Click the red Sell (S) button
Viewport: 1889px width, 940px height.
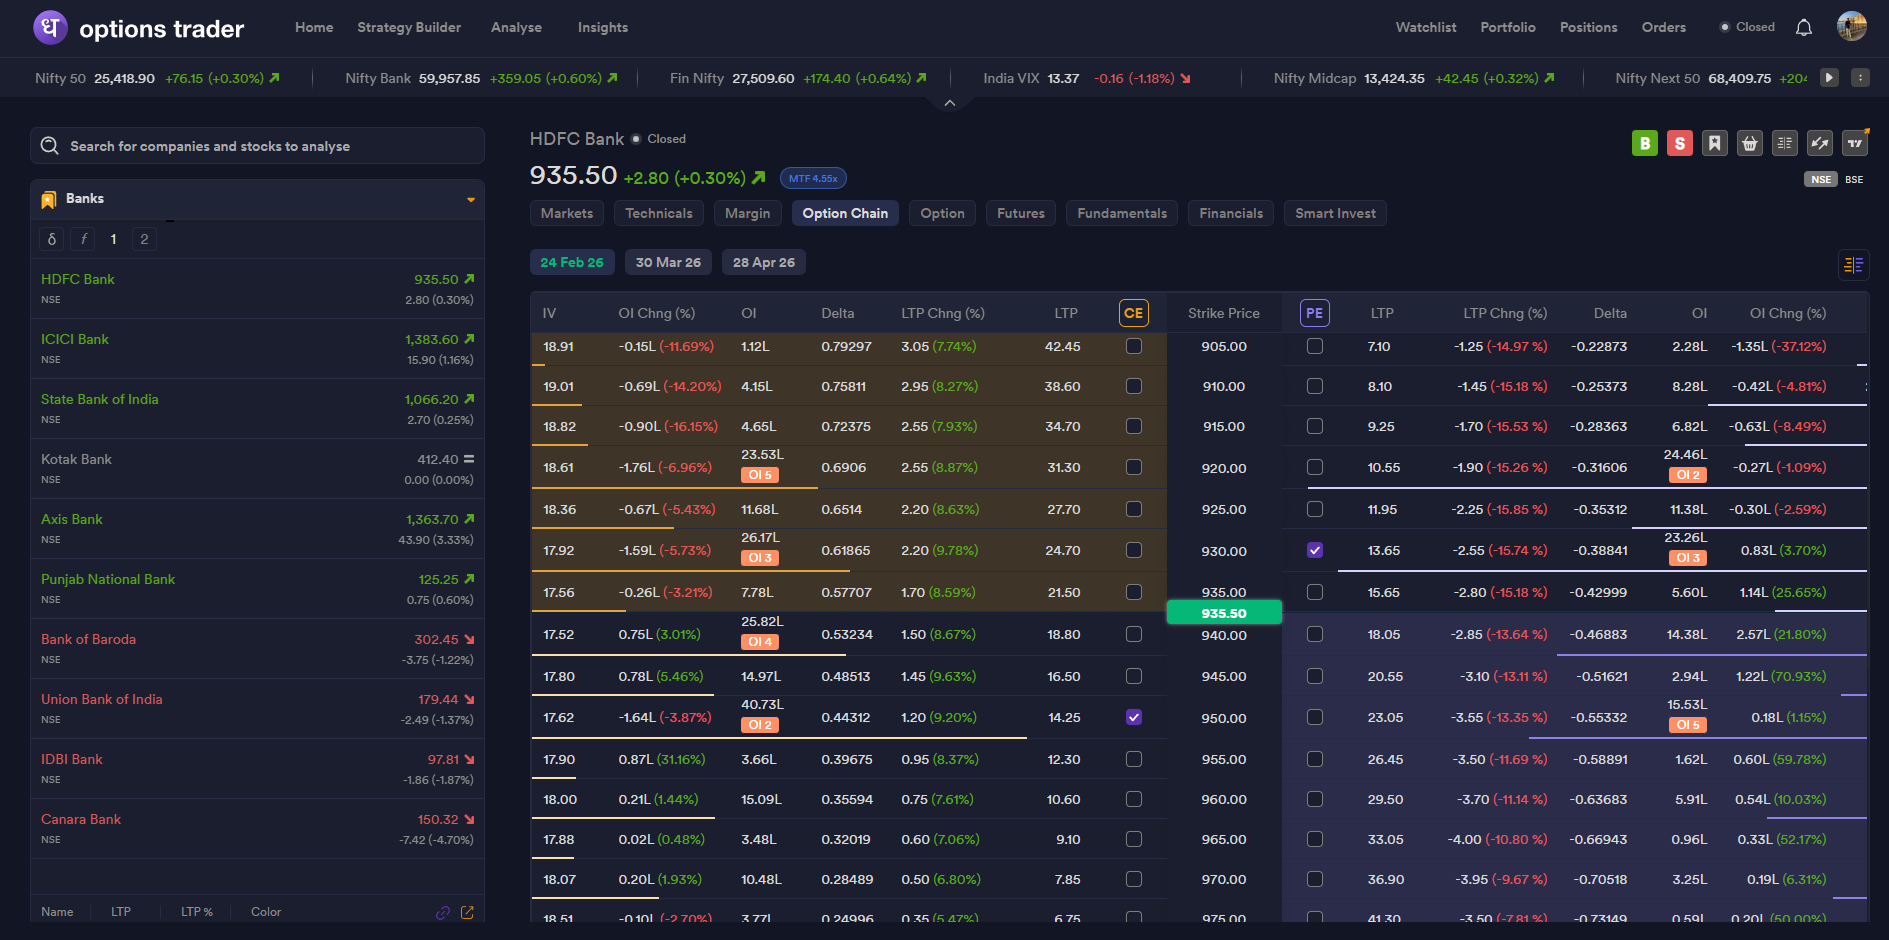pyautogui.click(x=1679, y=143)
